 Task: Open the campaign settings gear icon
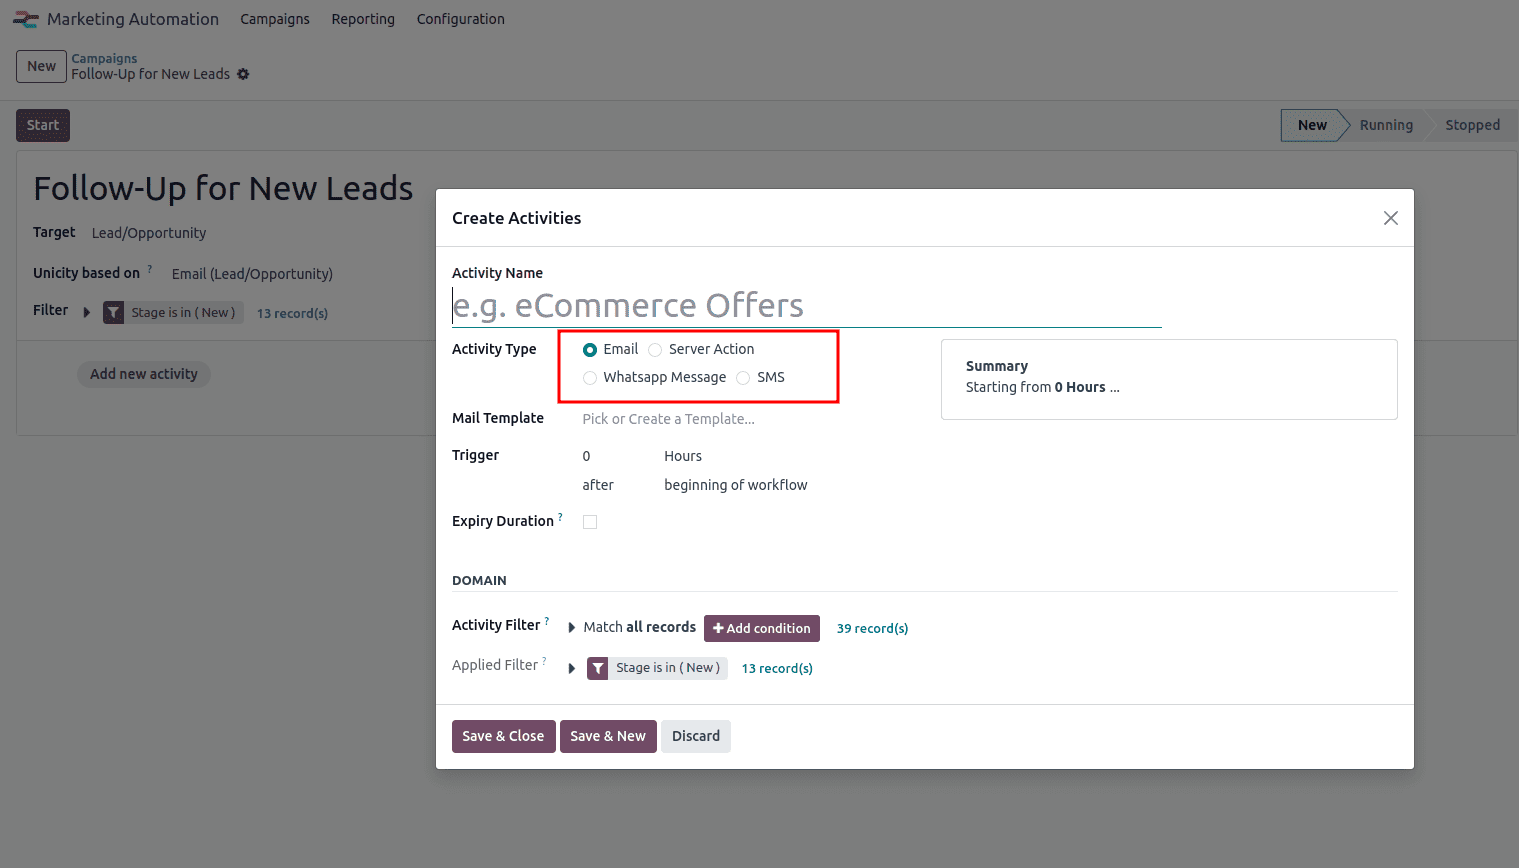(x=243, y=74)
